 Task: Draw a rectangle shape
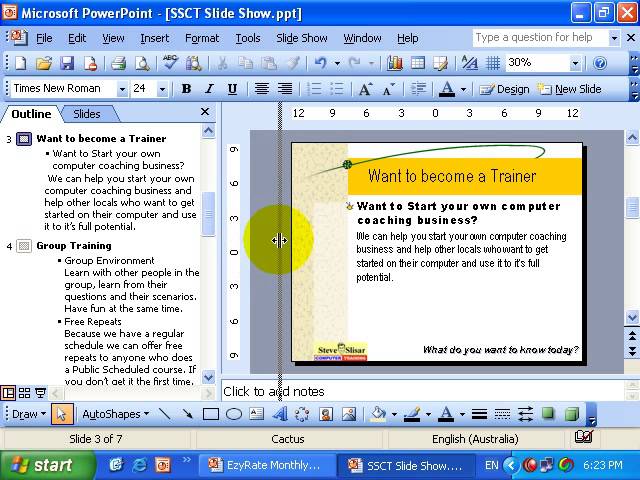[x=211, y=414]
